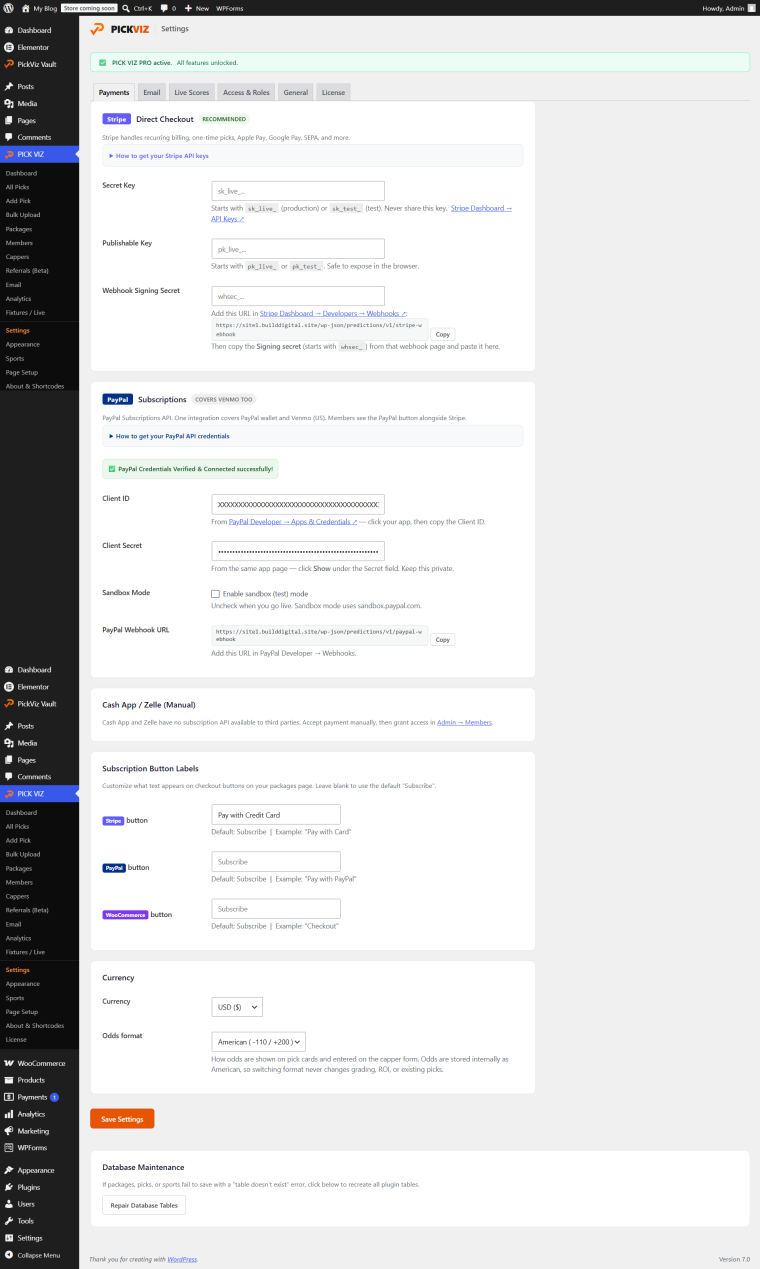760x1269 pixels.
Task: Click the Plugins plug icon
Action: [x=8, y=1187]
